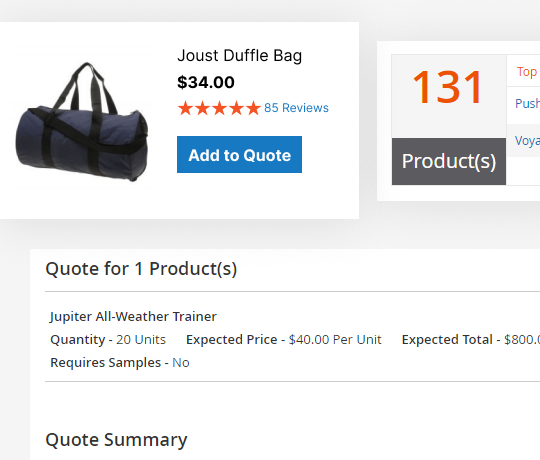
Task: Click the Add to Quote button
Action: (x=239, y=155)
